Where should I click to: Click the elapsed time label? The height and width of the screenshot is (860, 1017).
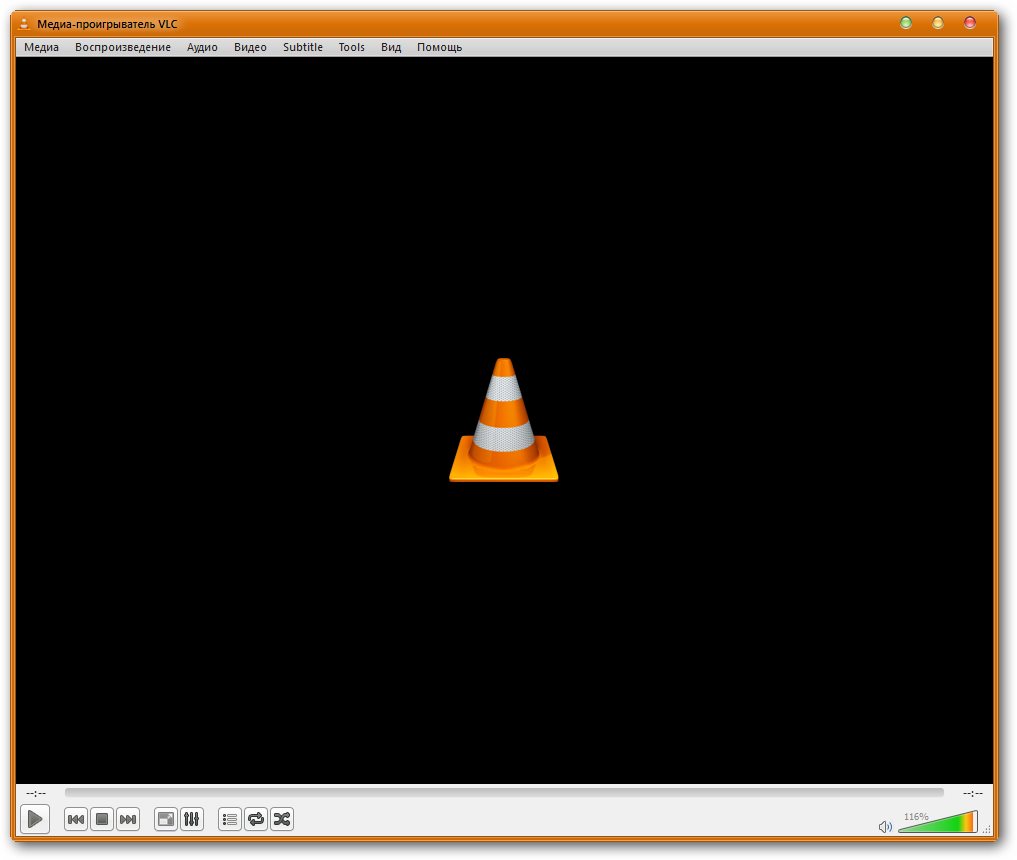[x=36, y=793]
